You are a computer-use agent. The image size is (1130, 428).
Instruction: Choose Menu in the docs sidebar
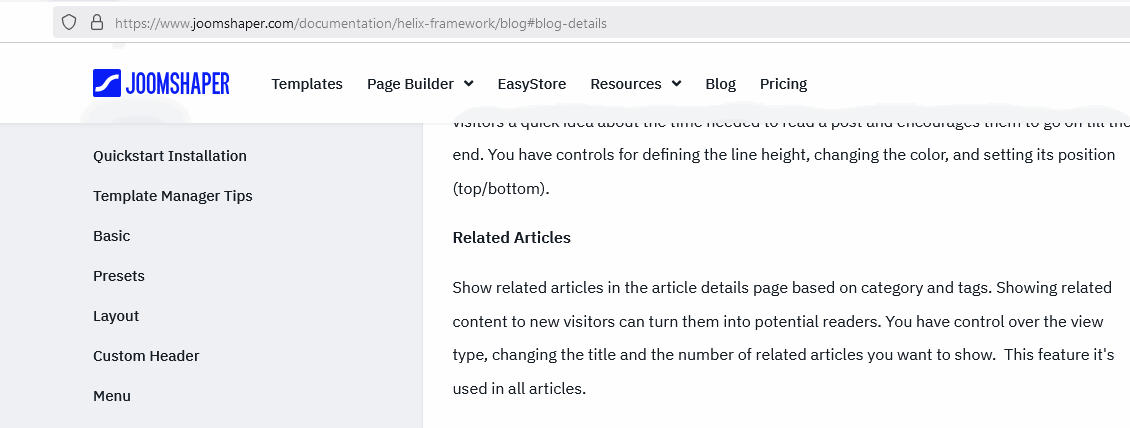(x=112, y=396)
